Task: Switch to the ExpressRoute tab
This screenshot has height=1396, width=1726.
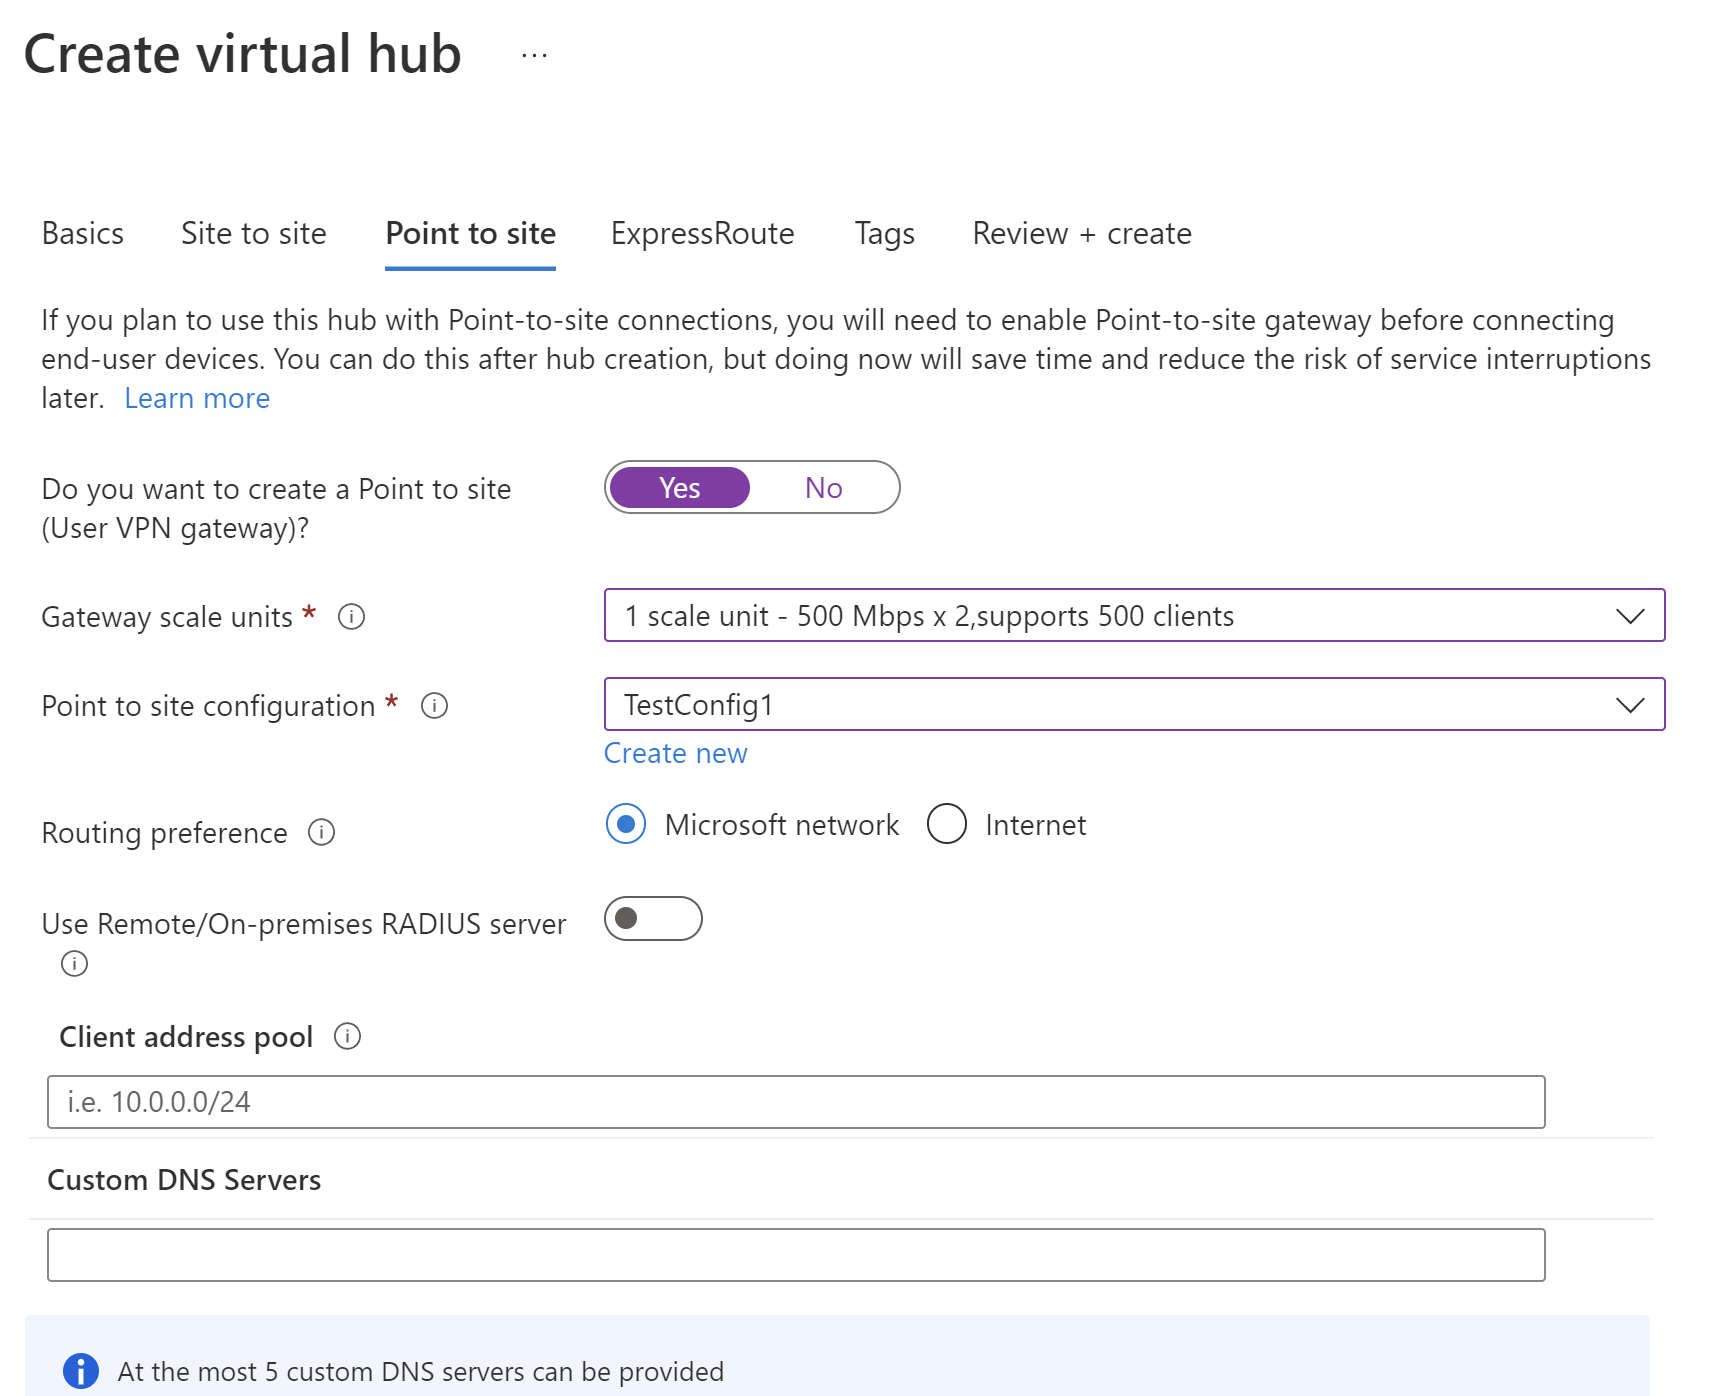Action: pyautogui.click(x=702, y=233)
